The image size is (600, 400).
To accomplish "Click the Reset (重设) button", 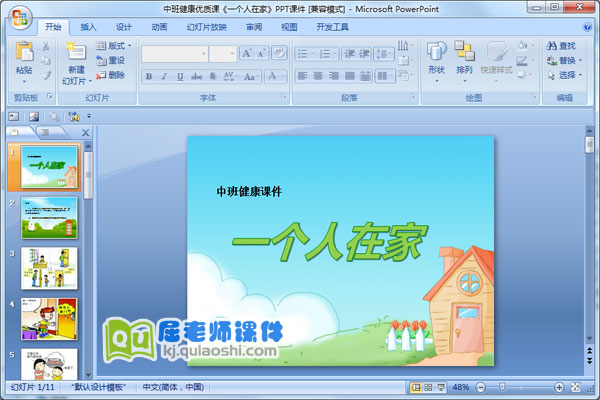I will point(111,60).
